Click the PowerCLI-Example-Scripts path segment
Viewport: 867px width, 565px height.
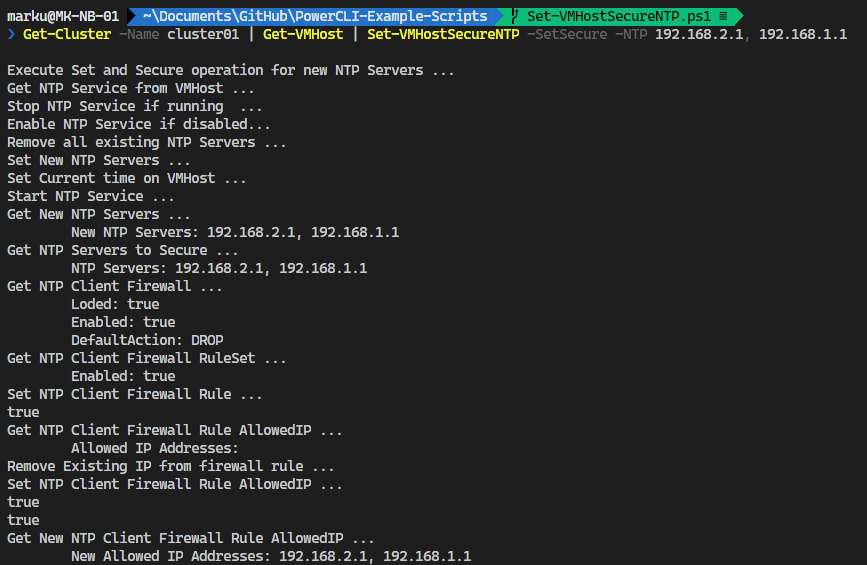(411, 16)
